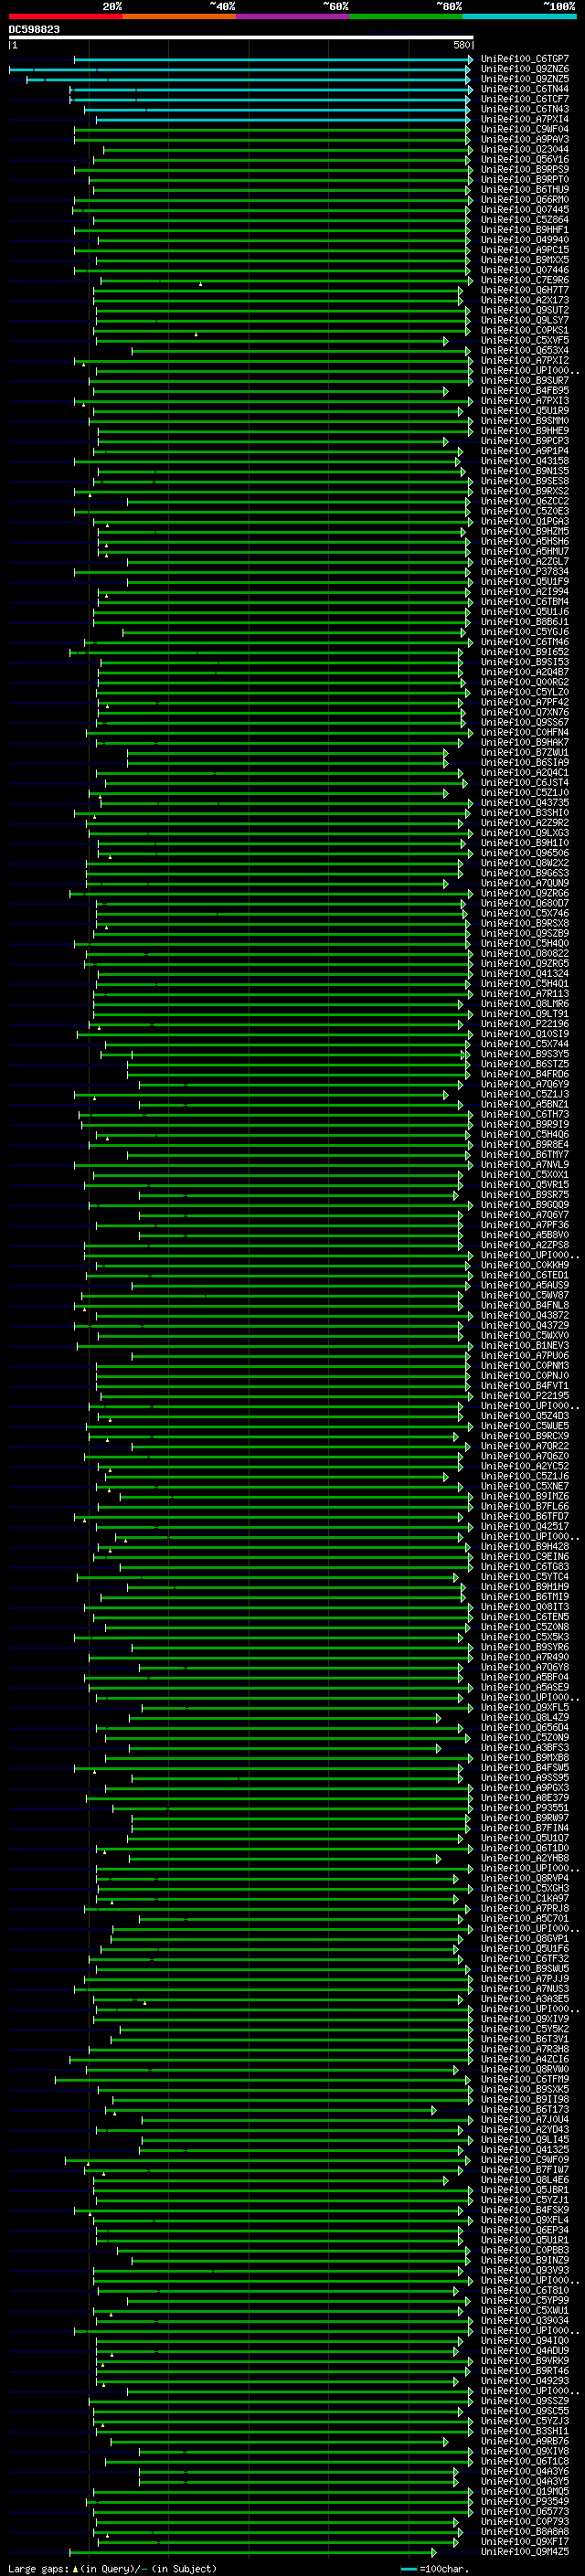Select label UniRef100_B4FRD6
The width and height of the screenshot is (585, 2576).
click(525, 1074)
